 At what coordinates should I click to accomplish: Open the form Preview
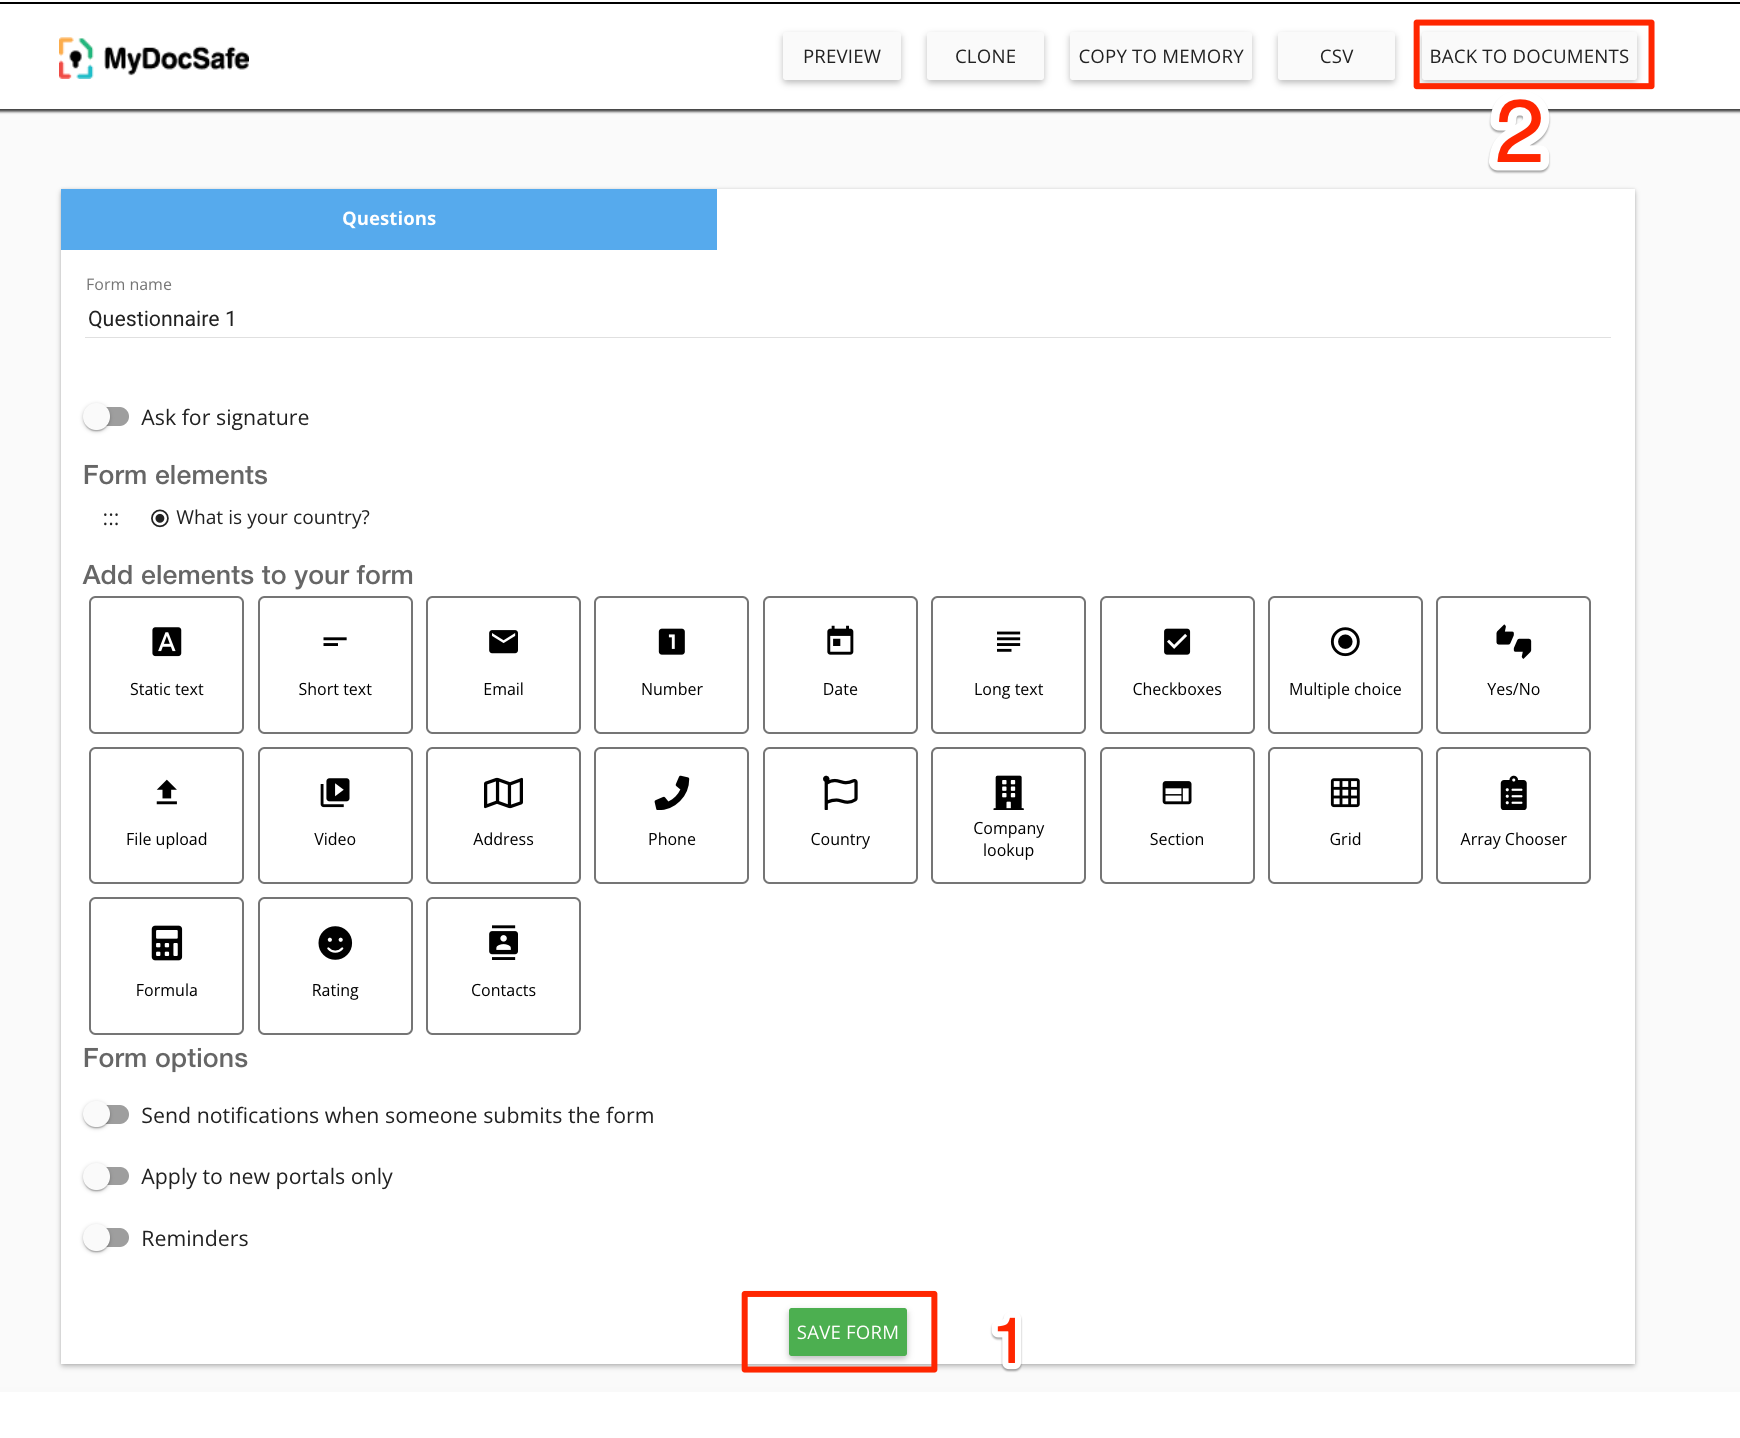(841, 56)
